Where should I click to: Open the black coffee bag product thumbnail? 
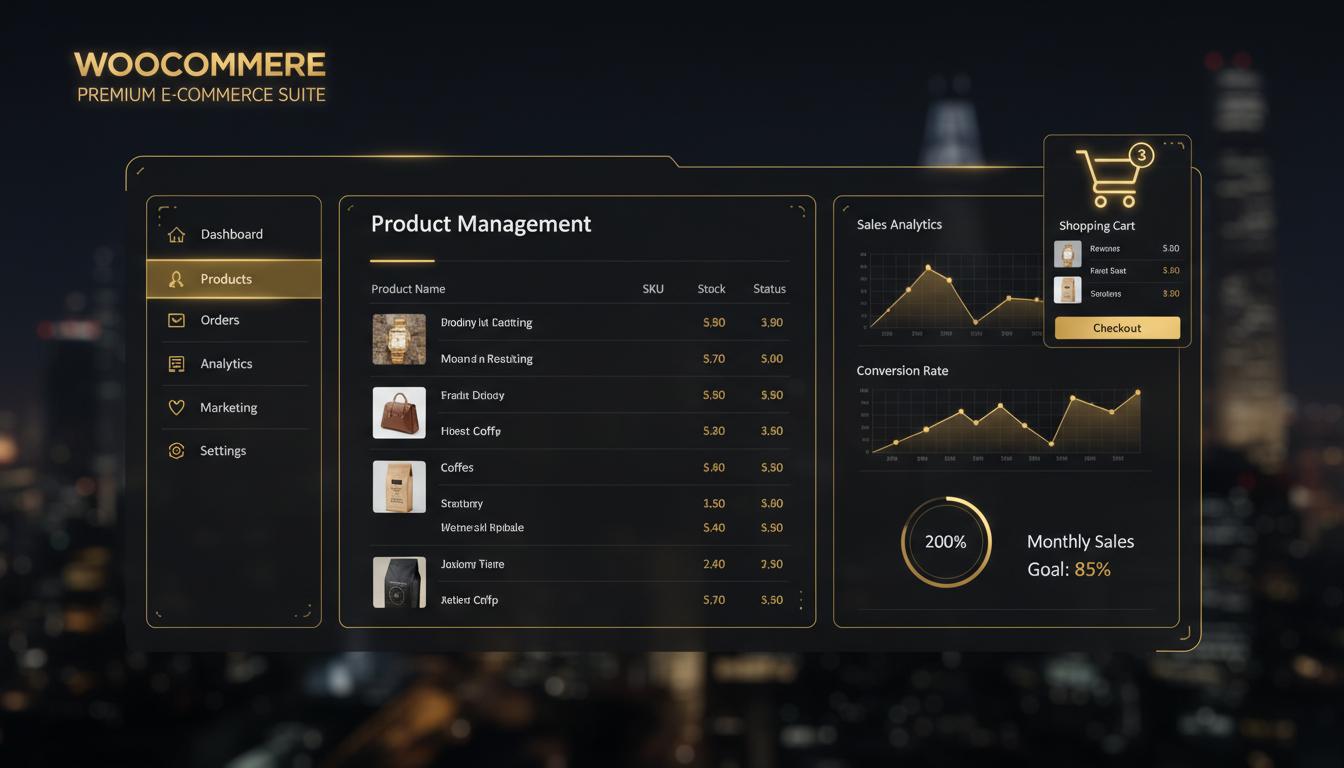pos(399,583)
